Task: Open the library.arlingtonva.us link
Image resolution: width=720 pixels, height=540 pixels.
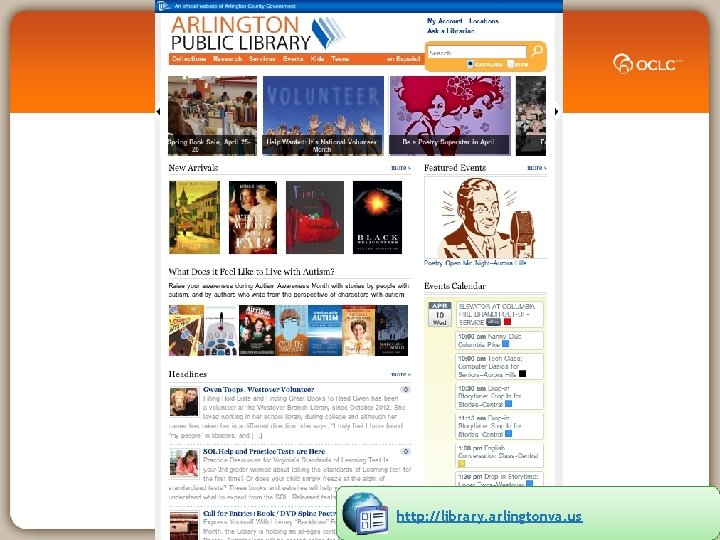Action: 489,516
